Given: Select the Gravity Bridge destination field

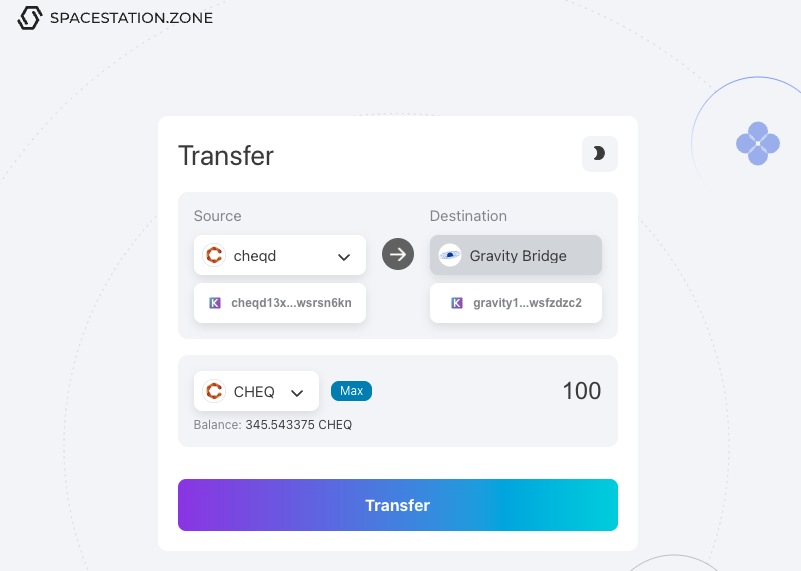Looking at the screenshot, I should 517,255.
